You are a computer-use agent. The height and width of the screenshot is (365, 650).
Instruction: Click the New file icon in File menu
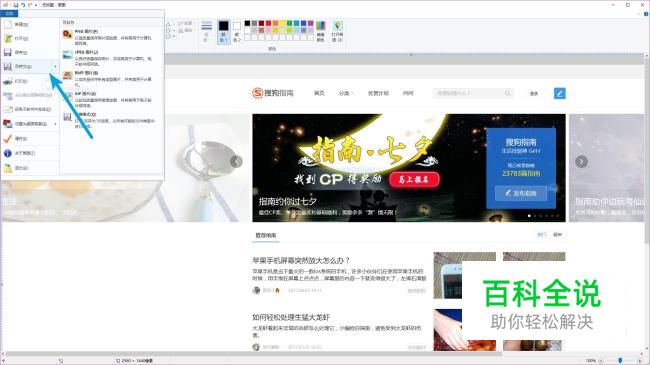click(8, 24)
